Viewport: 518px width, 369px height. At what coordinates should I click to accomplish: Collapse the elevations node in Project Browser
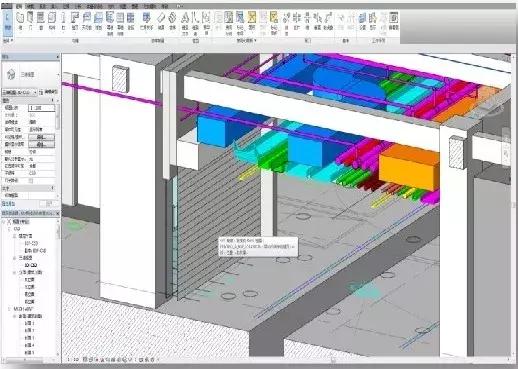(x=15, y=273)
